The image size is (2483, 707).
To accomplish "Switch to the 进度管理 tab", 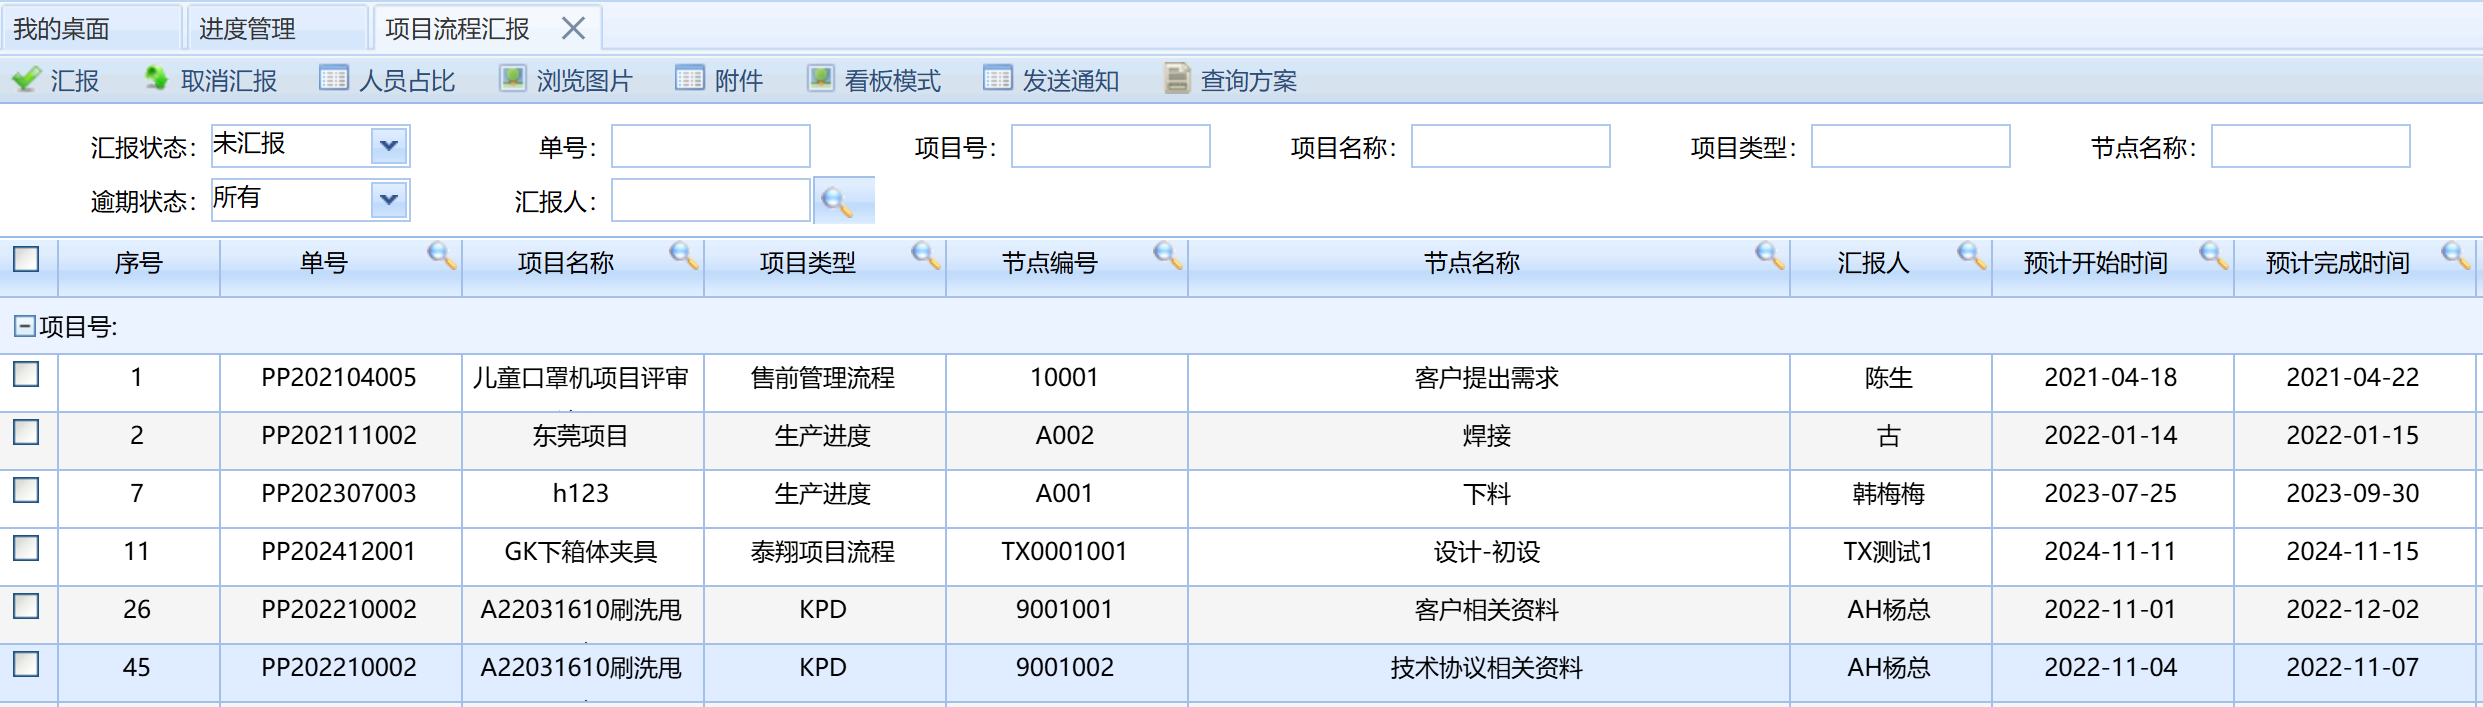I will tap(247, 29).
